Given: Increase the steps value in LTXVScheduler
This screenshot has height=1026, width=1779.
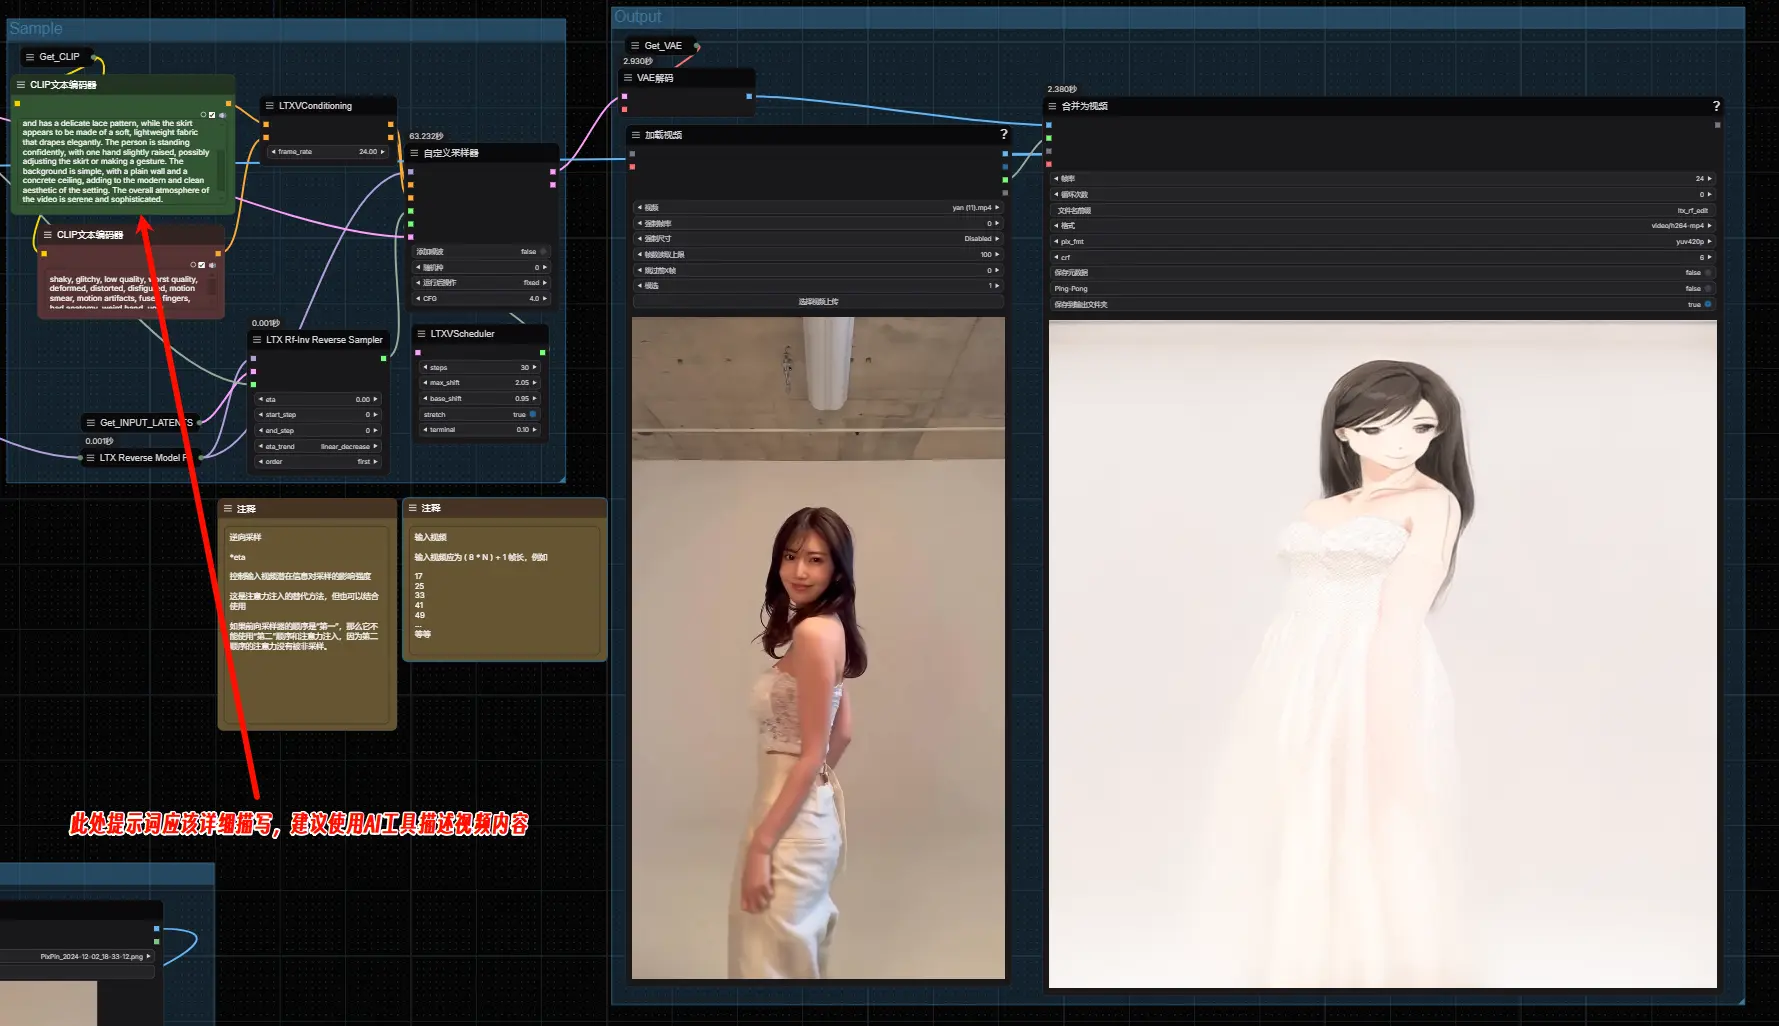Looking at the screenshot, I should 535,368.
